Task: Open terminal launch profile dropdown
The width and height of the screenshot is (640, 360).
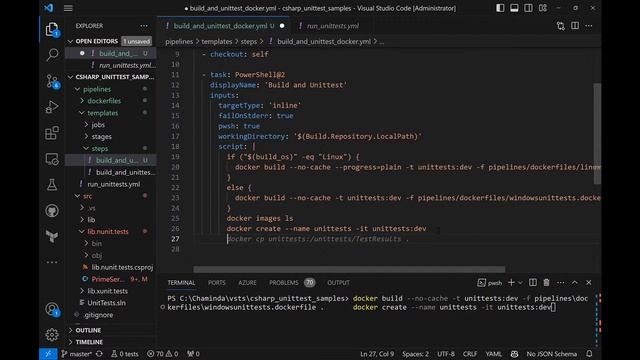Action: click(x=520, y=282)
